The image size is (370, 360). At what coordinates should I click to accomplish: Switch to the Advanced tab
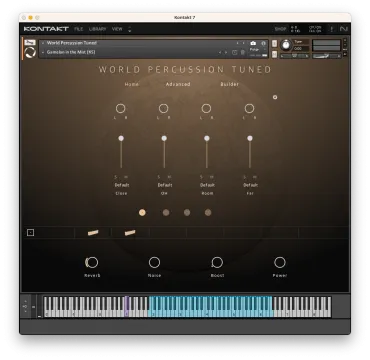[178, 84]
